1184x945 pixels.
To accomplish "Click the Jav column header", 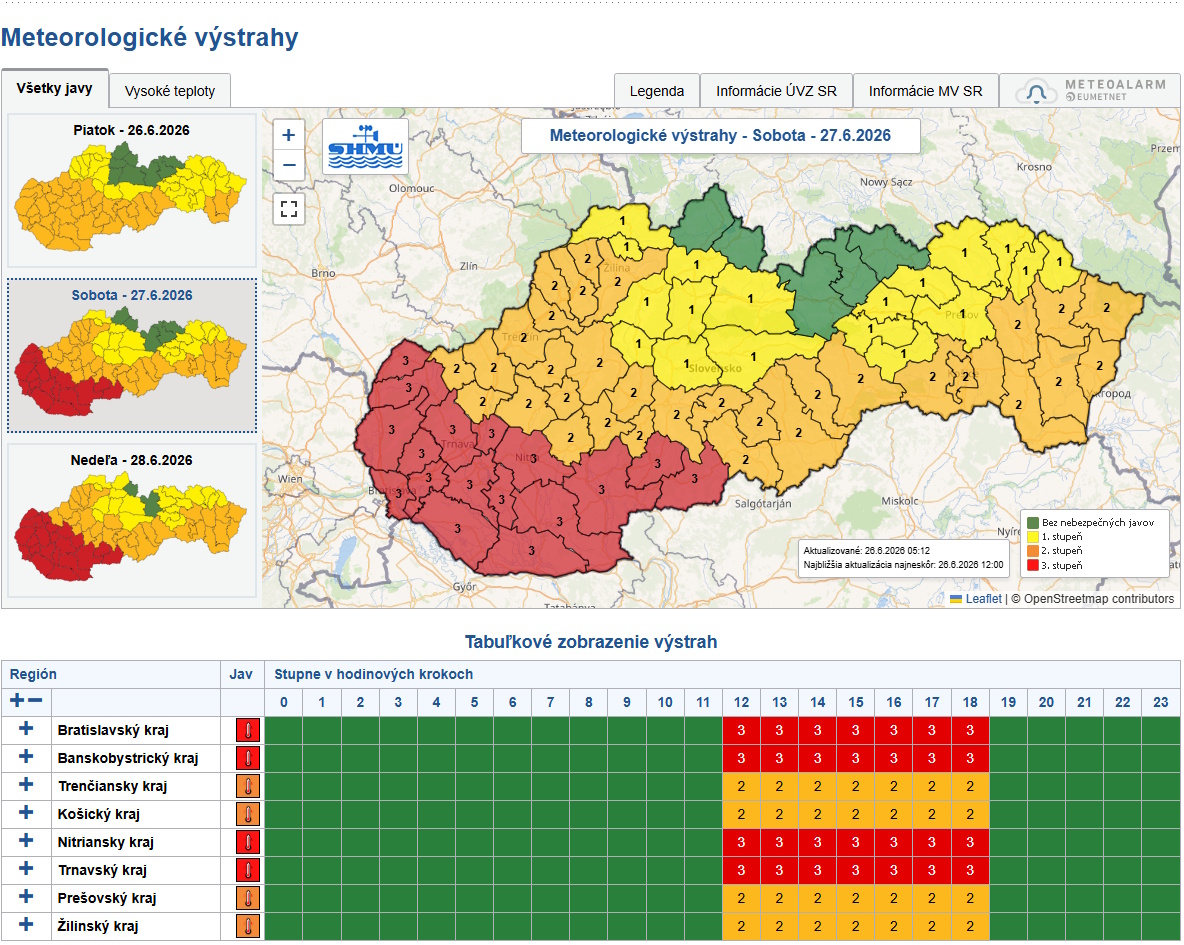I will click(241, 675).
